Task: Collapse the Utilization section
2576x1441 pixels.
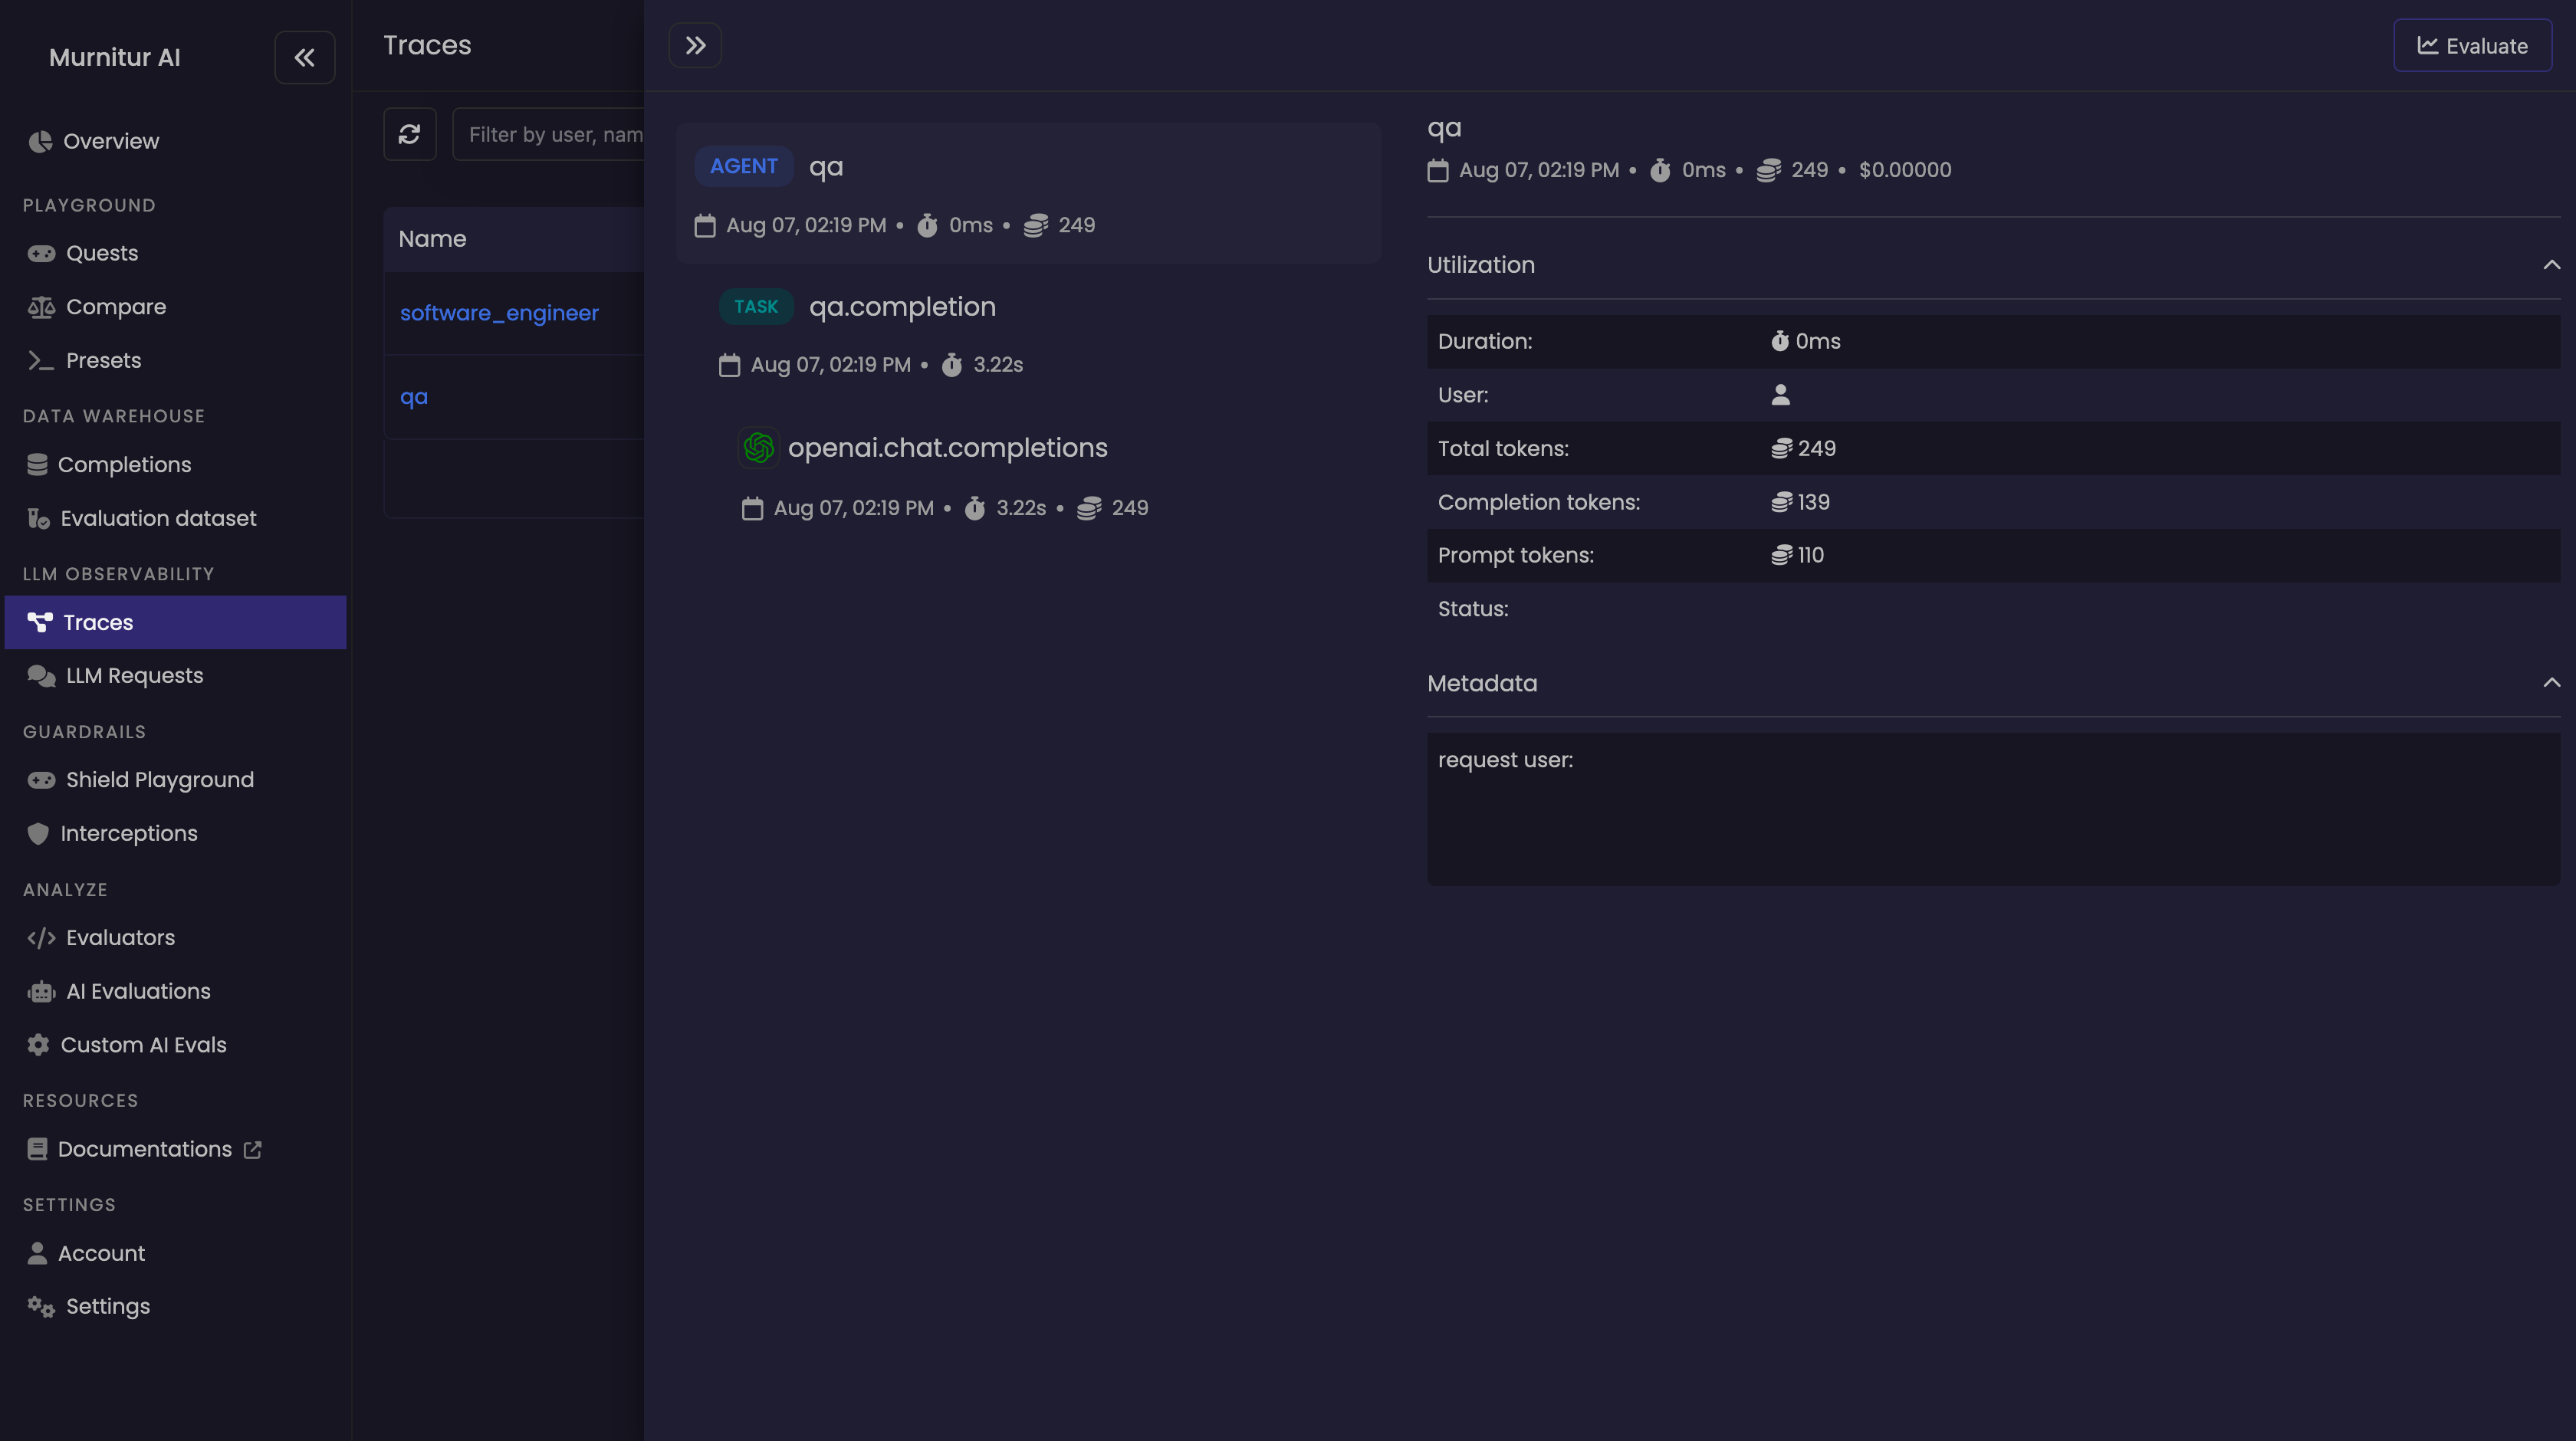Action: pos(2551,265)
